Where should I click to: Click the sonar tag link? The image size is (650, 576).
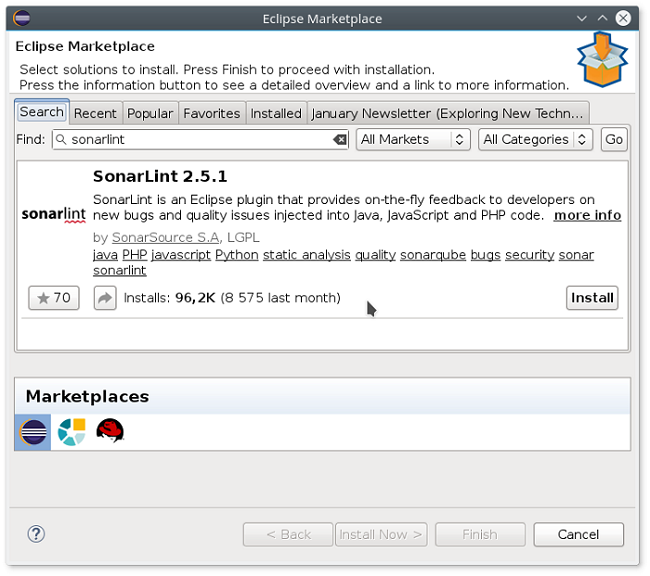(576, 255)
